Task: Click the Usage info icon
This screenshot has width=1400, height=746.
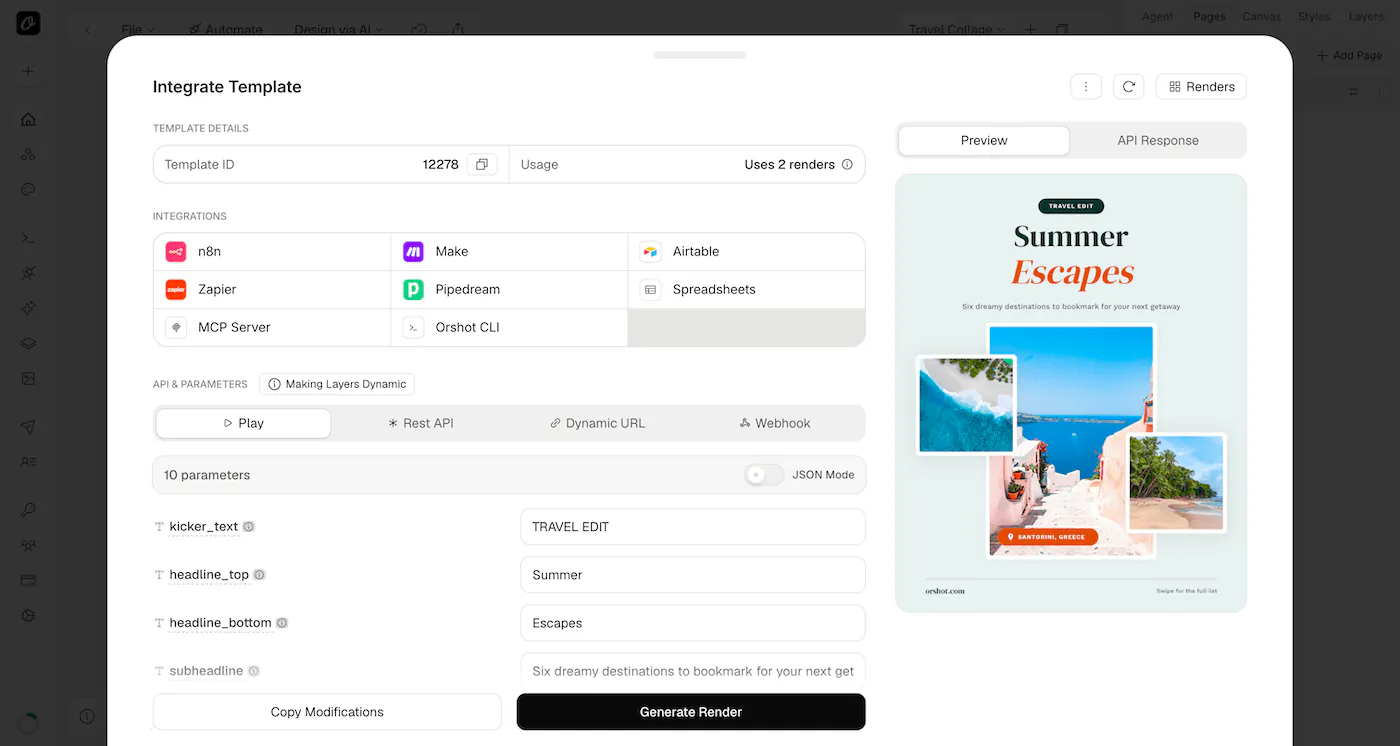Action: click(847, 164)
